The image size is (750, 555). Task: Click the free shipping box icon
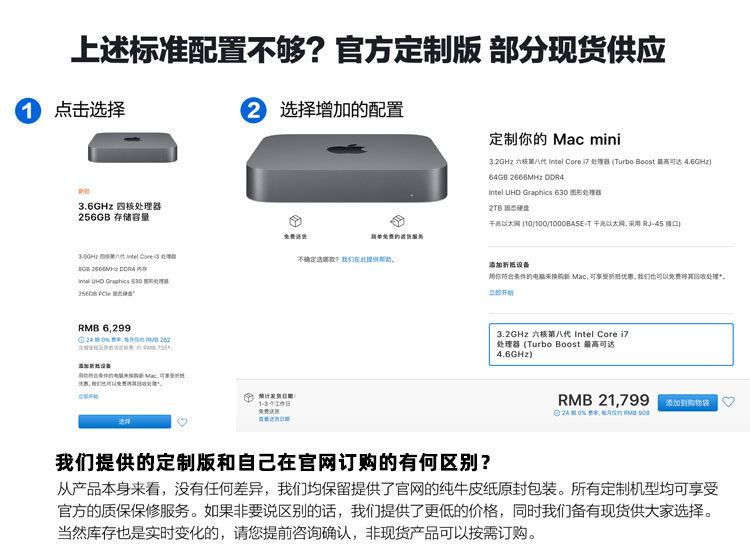click(296, 221)
